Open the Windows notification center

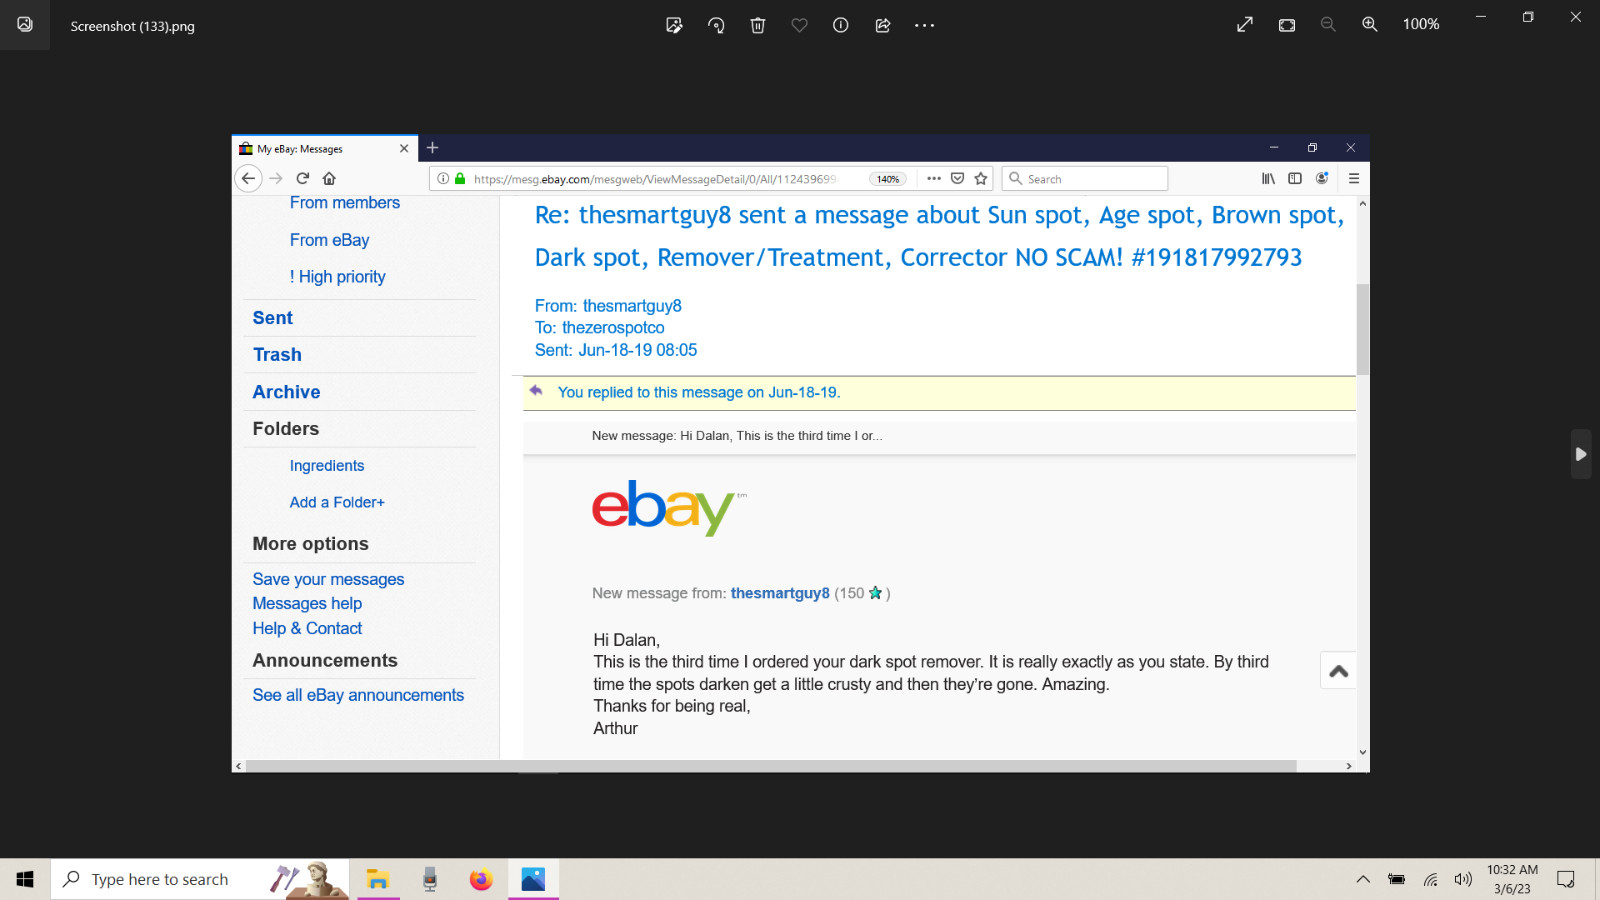[1566, 879]
